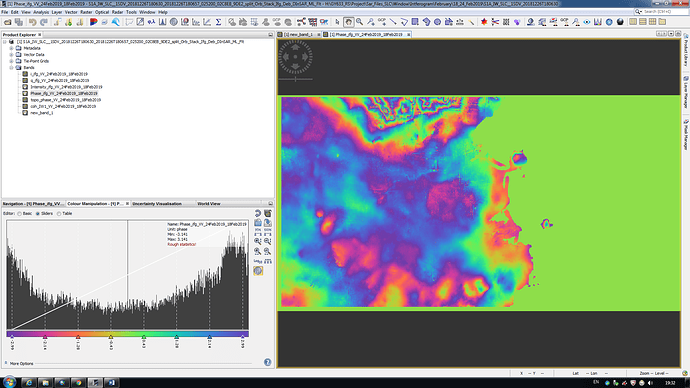The image size is (690, 388).
Task: Select the panning hand tool
Action: coord(349,22)
